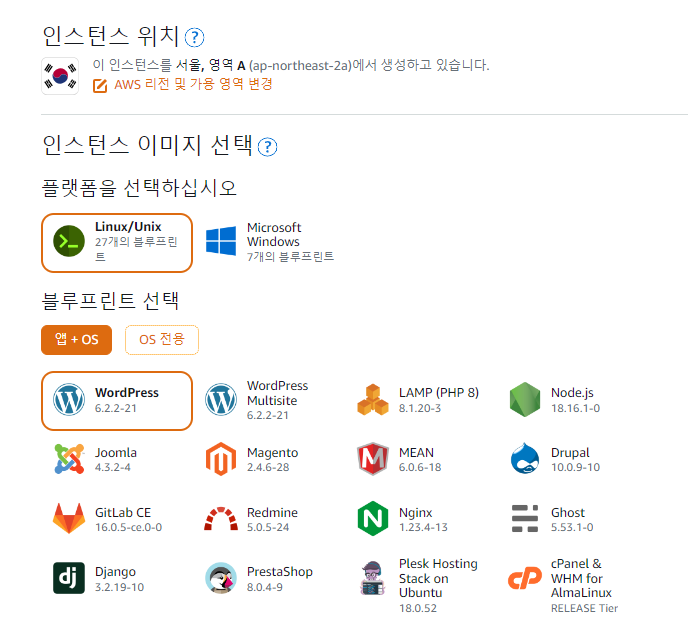The height and width of the screenshot is (634, 688).
Task: Switch to the OS 전용 tab
Action: coord(162,340)
